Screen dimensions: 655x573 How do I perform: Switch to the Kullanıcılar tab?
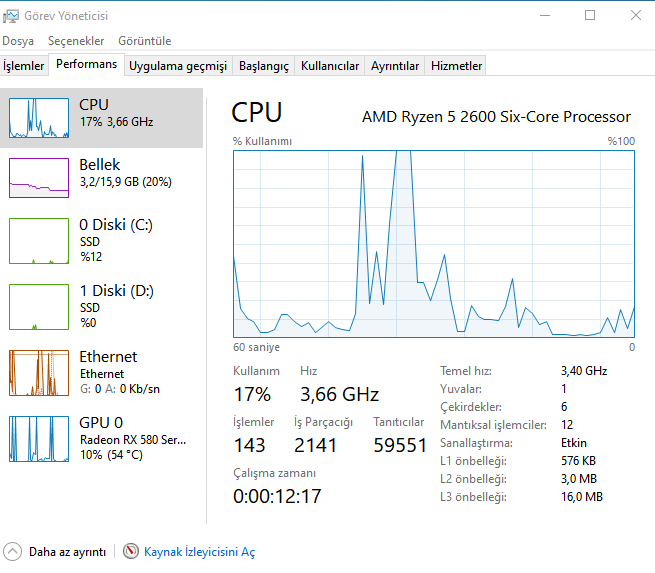(330, 66)
